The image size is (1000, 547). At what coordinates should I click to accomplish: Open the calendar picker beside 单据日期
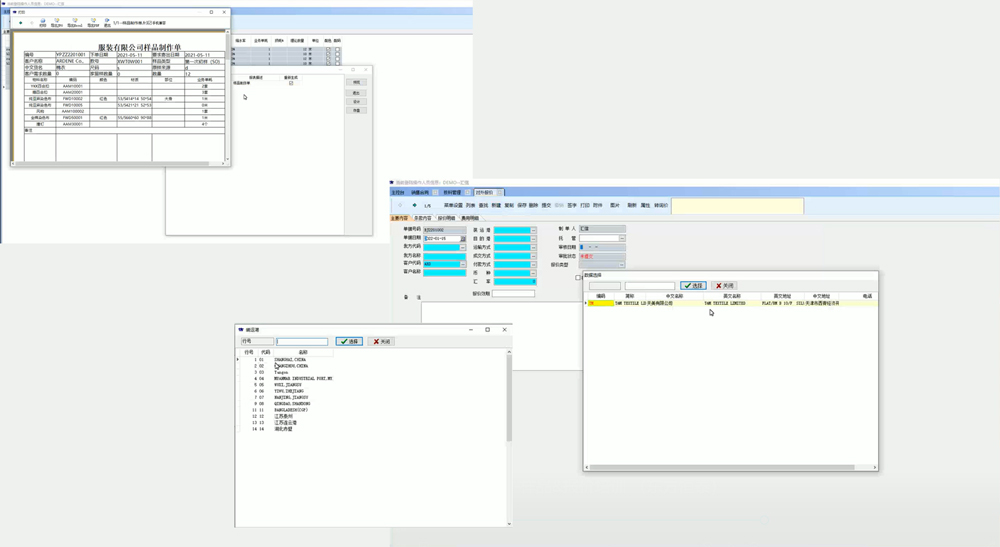pyautogui.click(x=463, y=238)
